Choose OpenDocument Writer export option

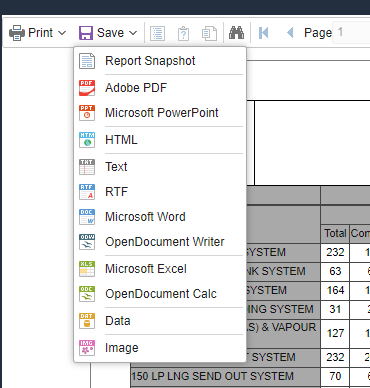(160, 242)
